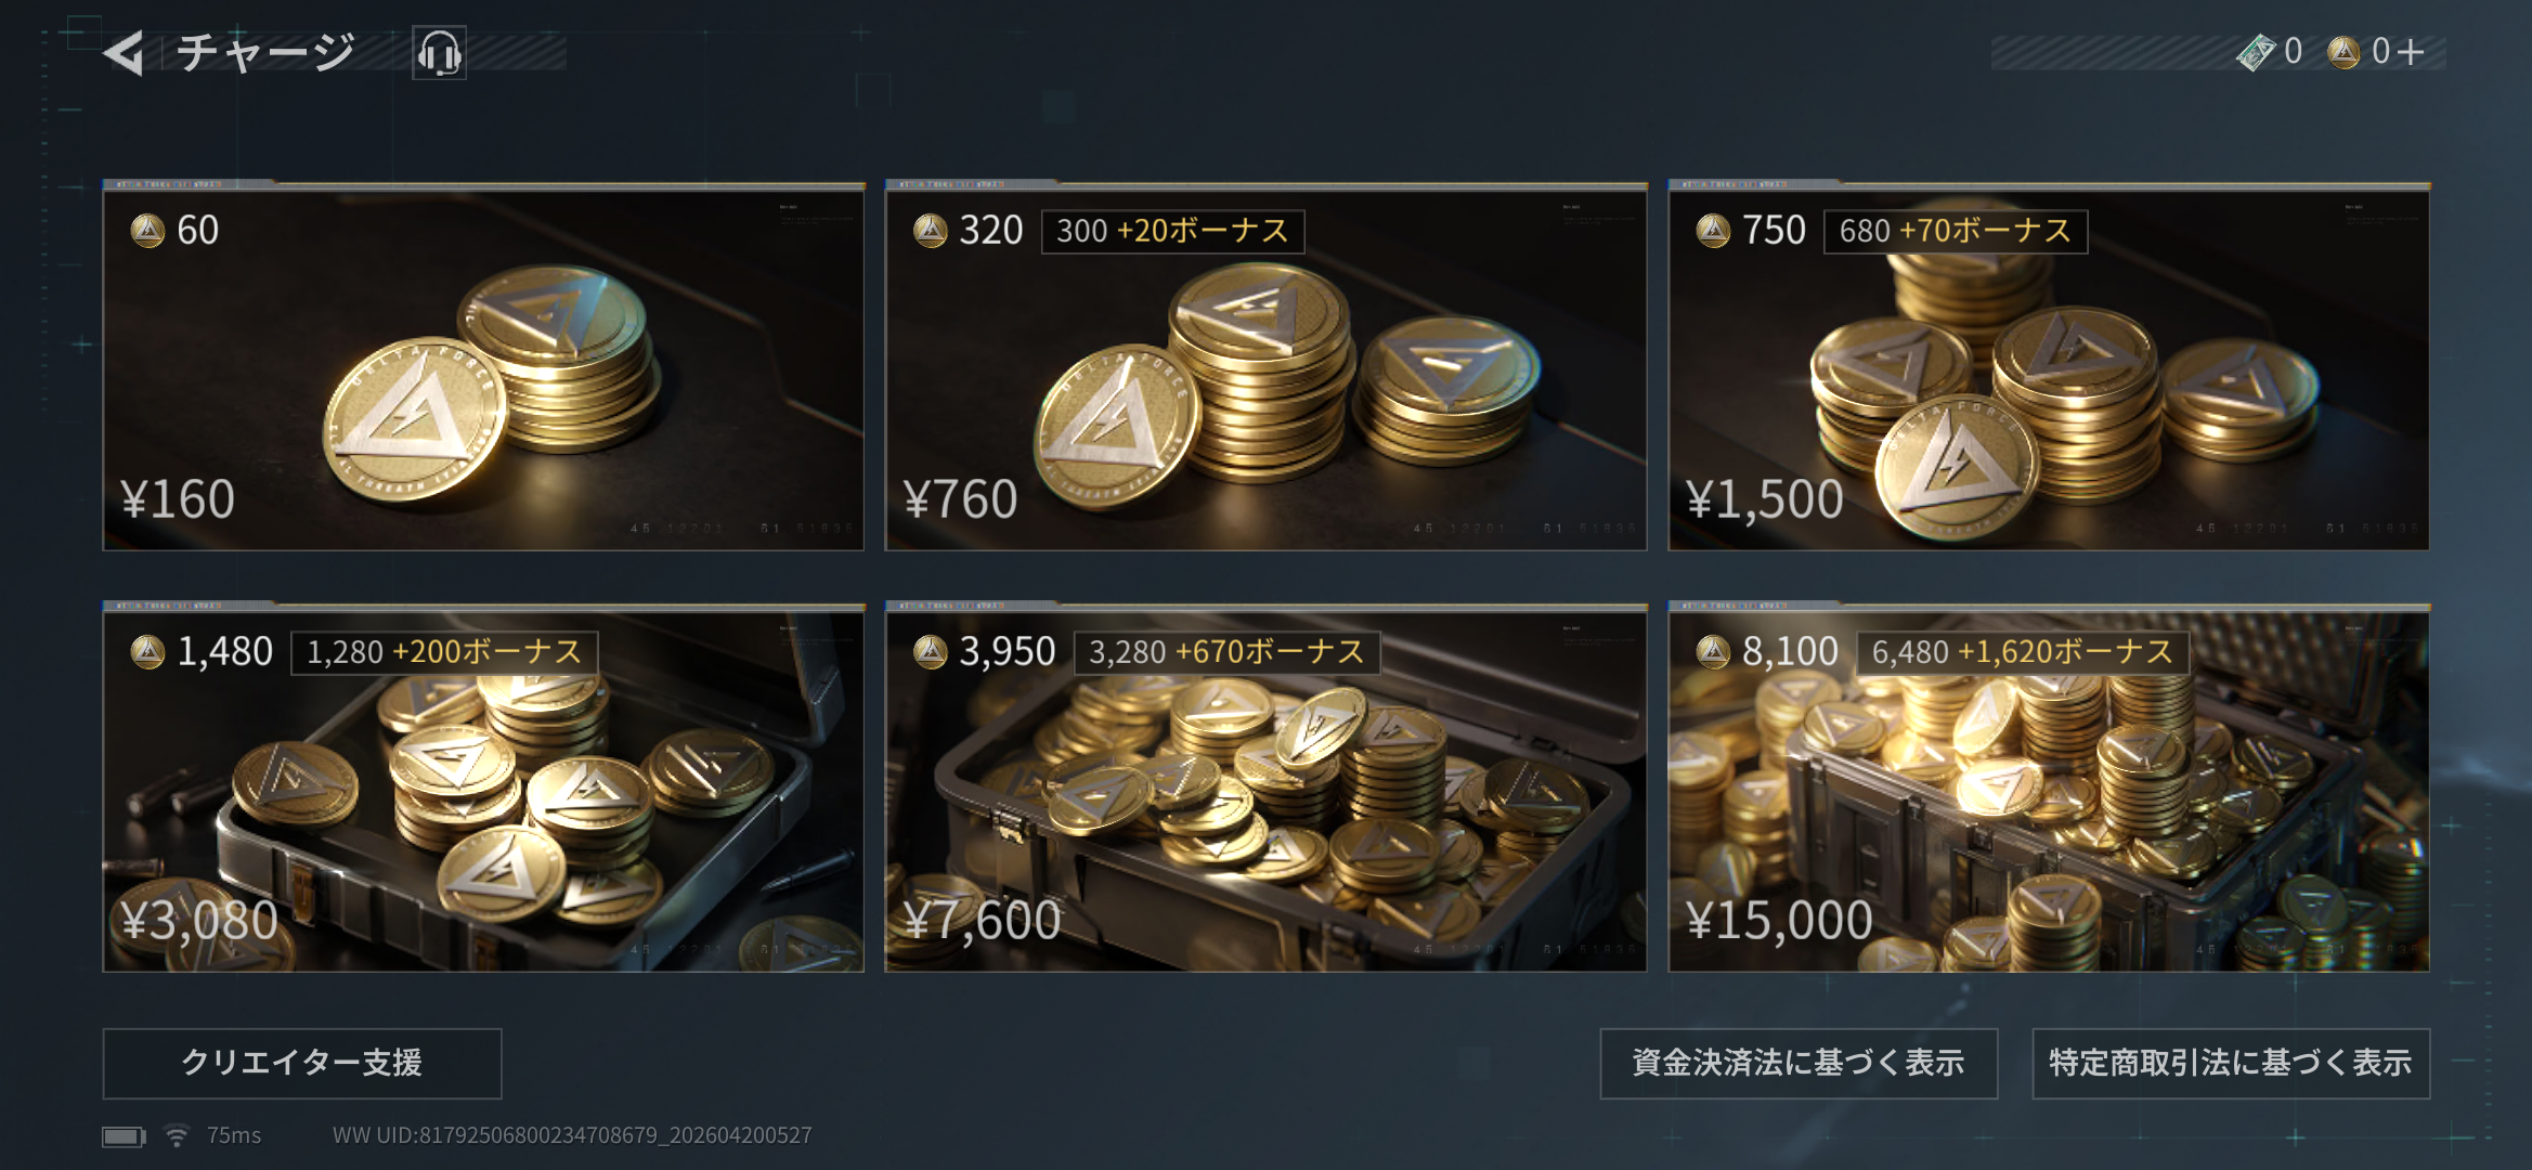Select the 320 coins pack for ¥760

click(1266, 367)
